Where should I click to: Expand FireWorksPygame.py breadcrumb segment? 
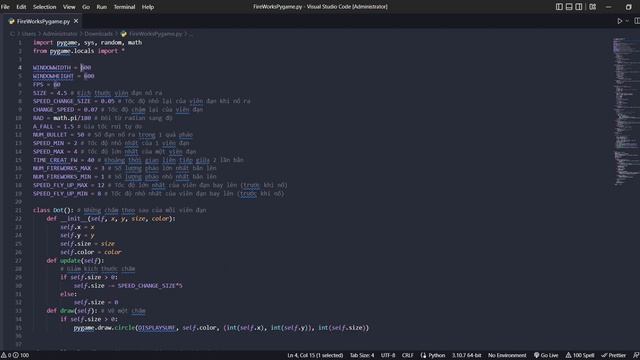pos(156,34)
